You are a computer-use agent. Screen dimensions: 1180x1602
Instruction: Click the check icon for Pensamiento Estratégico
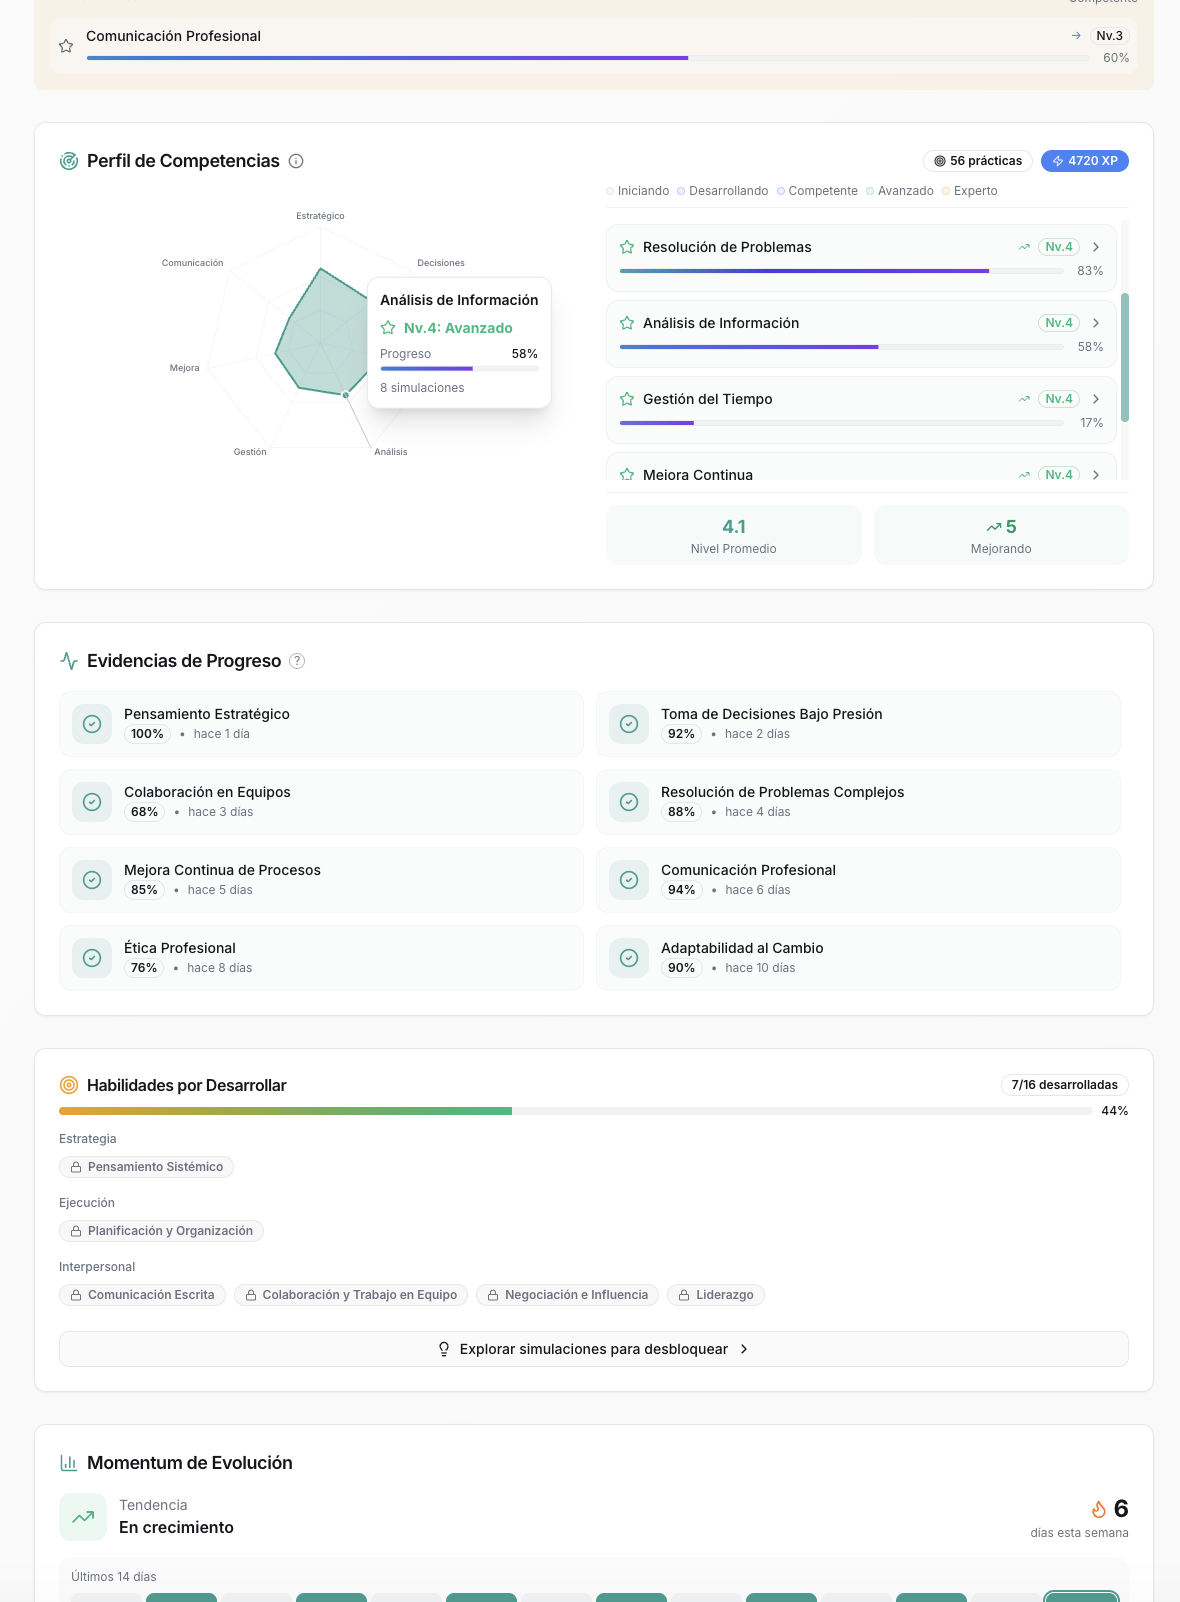point(92,724)
